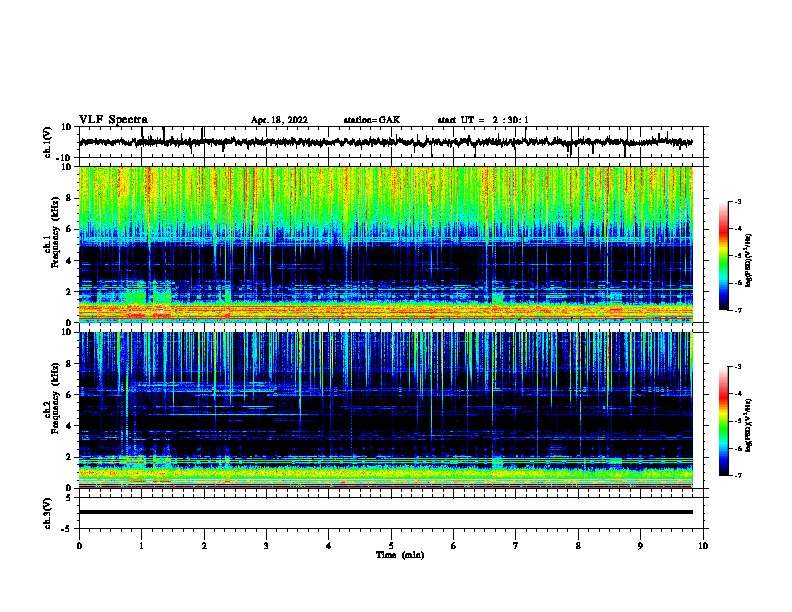Image resolution: width=792 pixels, height=612 pixels.
Task: Click the "6" kHz tick on ch.1 spectrogram
Action: click(x=70, y=229)
